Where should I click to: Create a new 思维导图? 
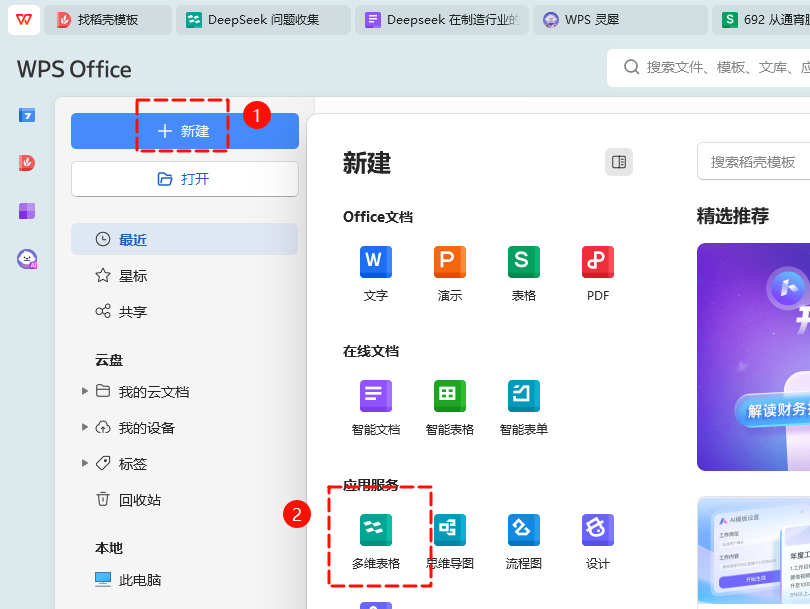tap(449, 542)
